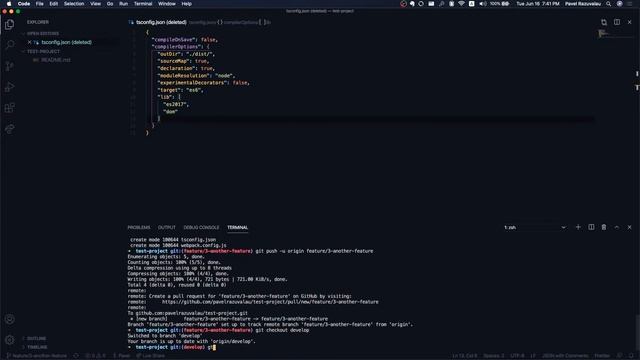The height and width of the screenshot is (360, 640).
Task: Open the Search view in the activity bar
Action: click(9, 45)
